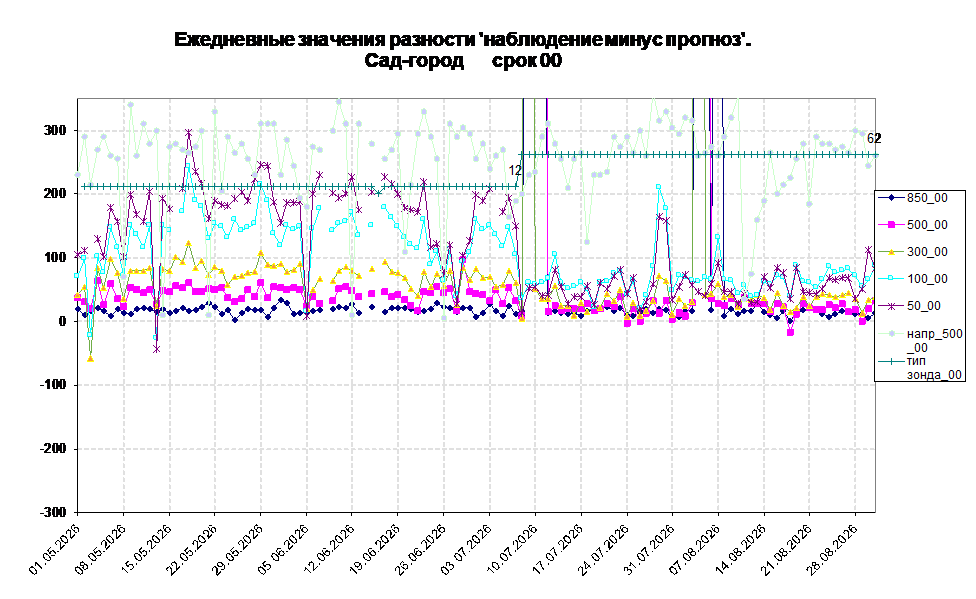Select the 300_00 legend entry
Screen dimensions: 976x599
913,252
